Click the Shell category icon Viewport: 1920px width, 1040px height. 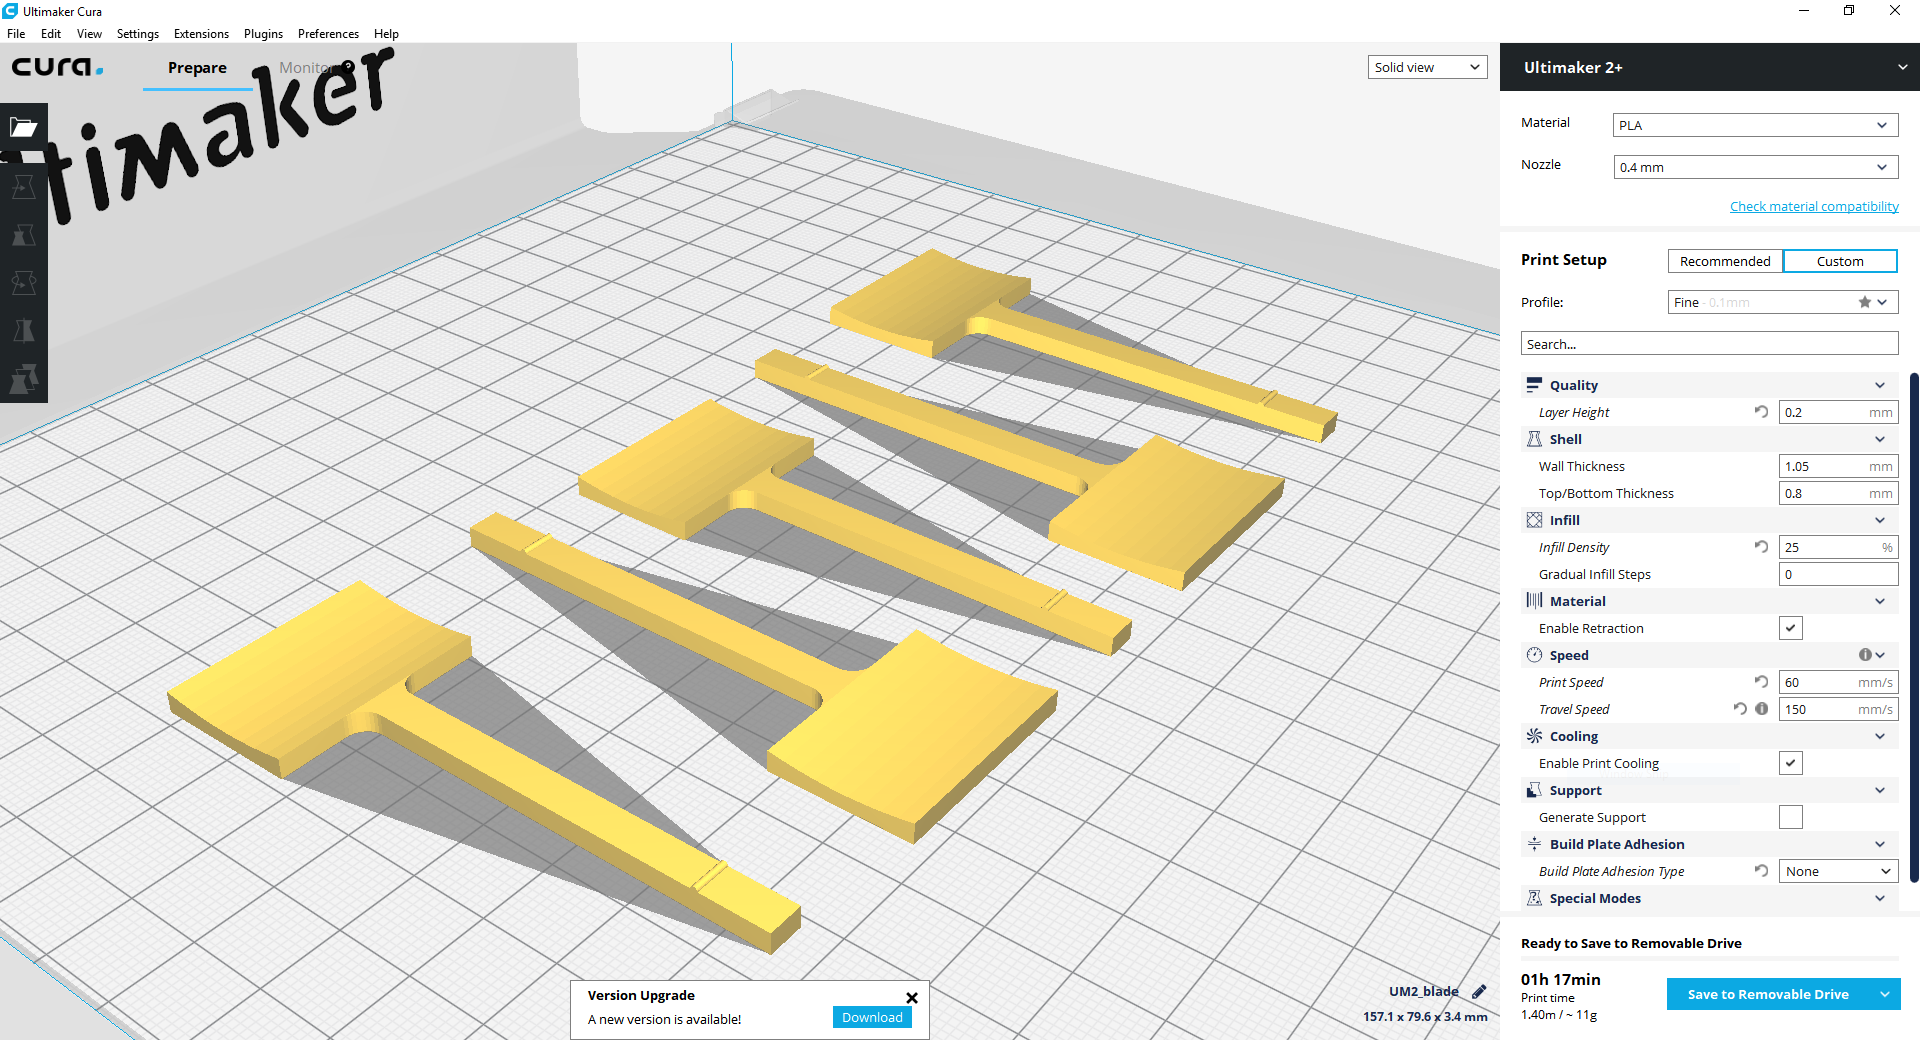pos(1534,439)
